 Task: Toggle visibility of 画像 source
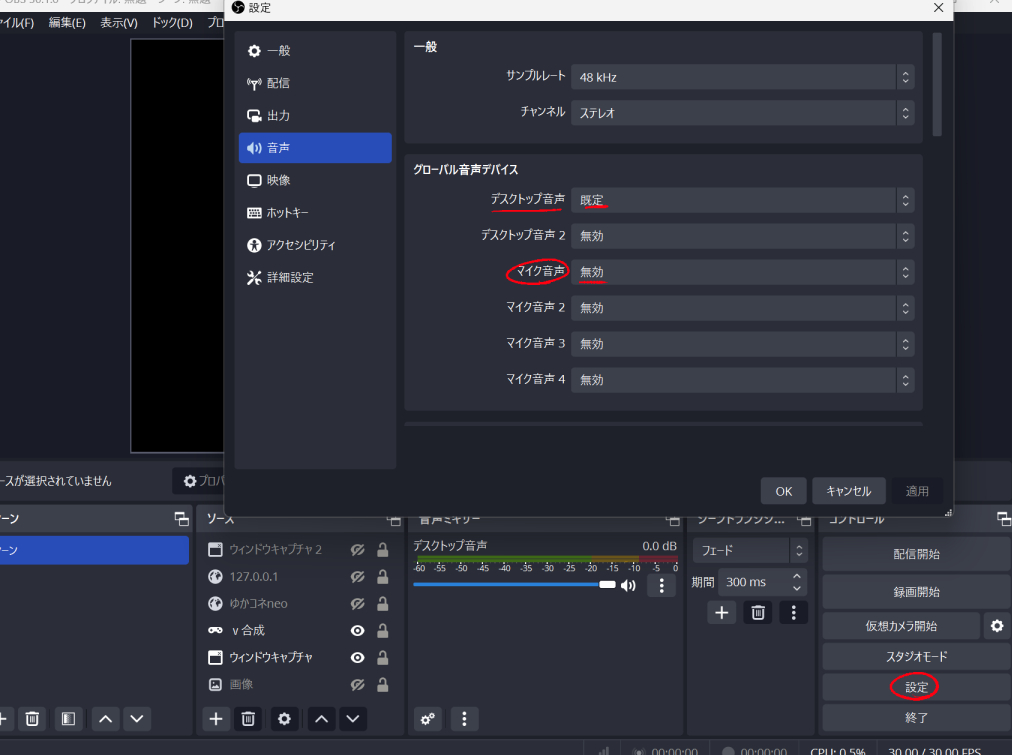pyautogui.click(x=358, y=685)
